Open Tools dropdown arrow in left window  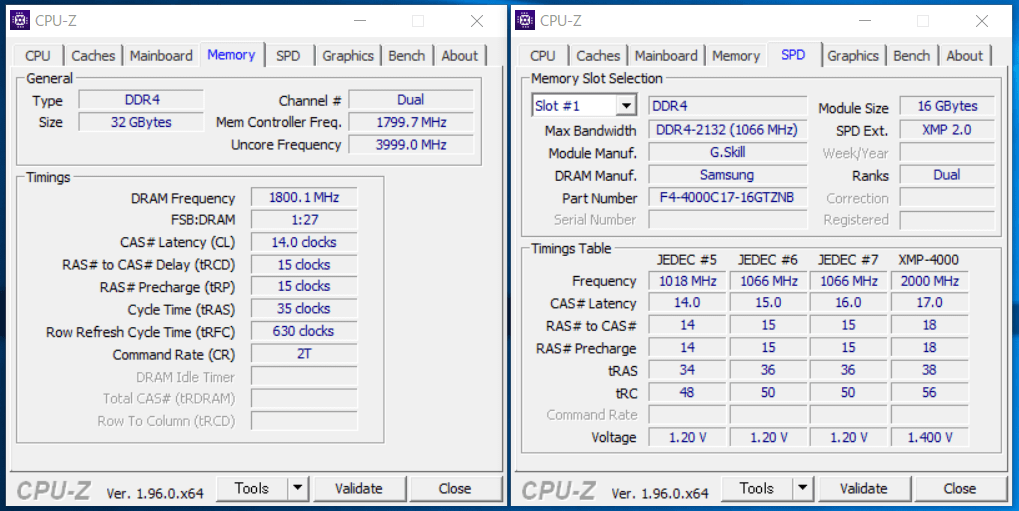click(x=298, y=488)
